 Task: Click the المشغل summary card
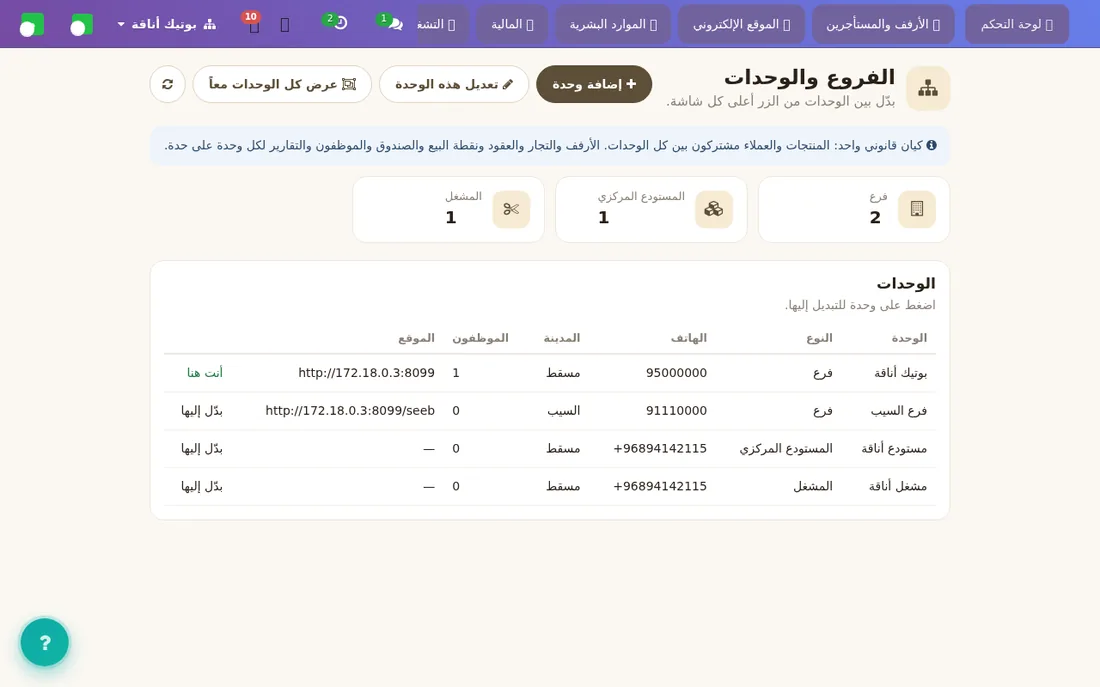point(448,209)
